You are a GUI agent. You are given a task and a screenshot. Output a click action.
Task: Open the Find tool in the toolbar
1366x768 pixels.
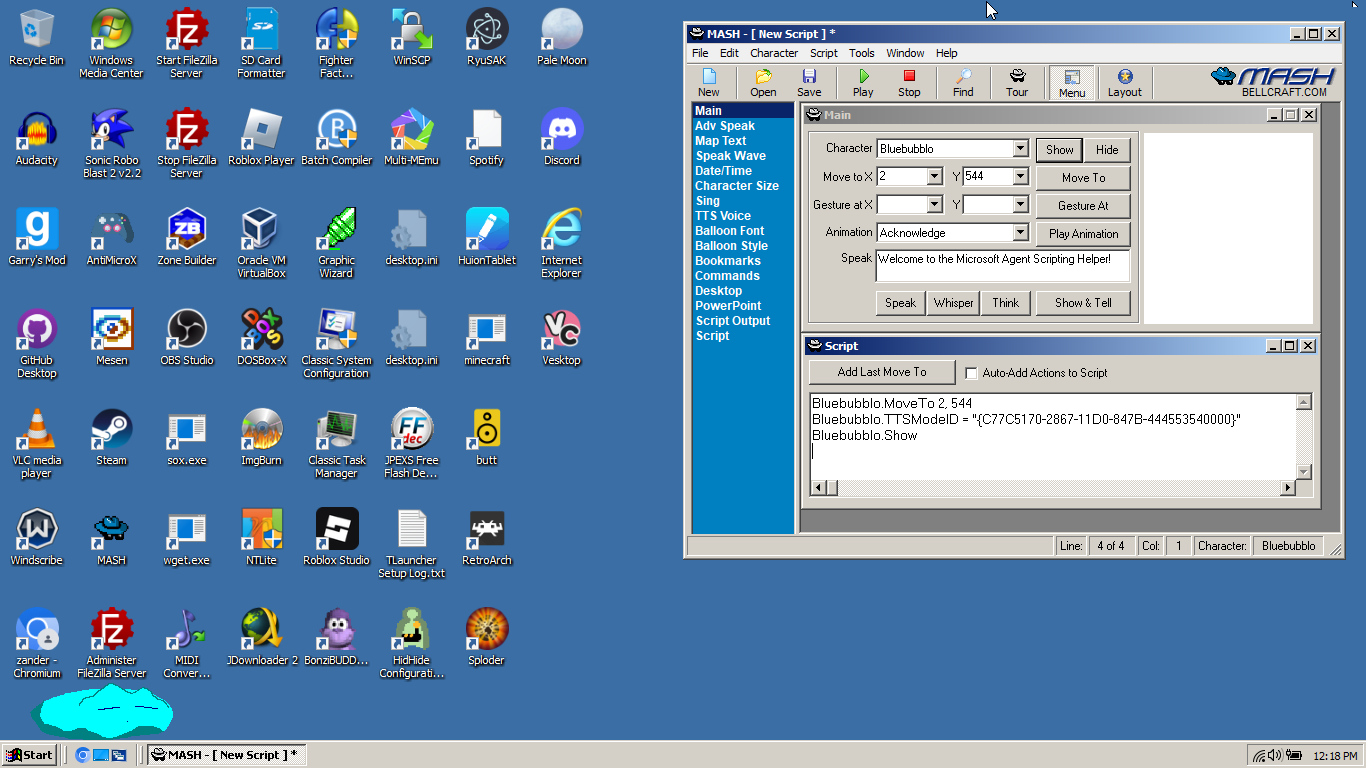click(963, 82)
